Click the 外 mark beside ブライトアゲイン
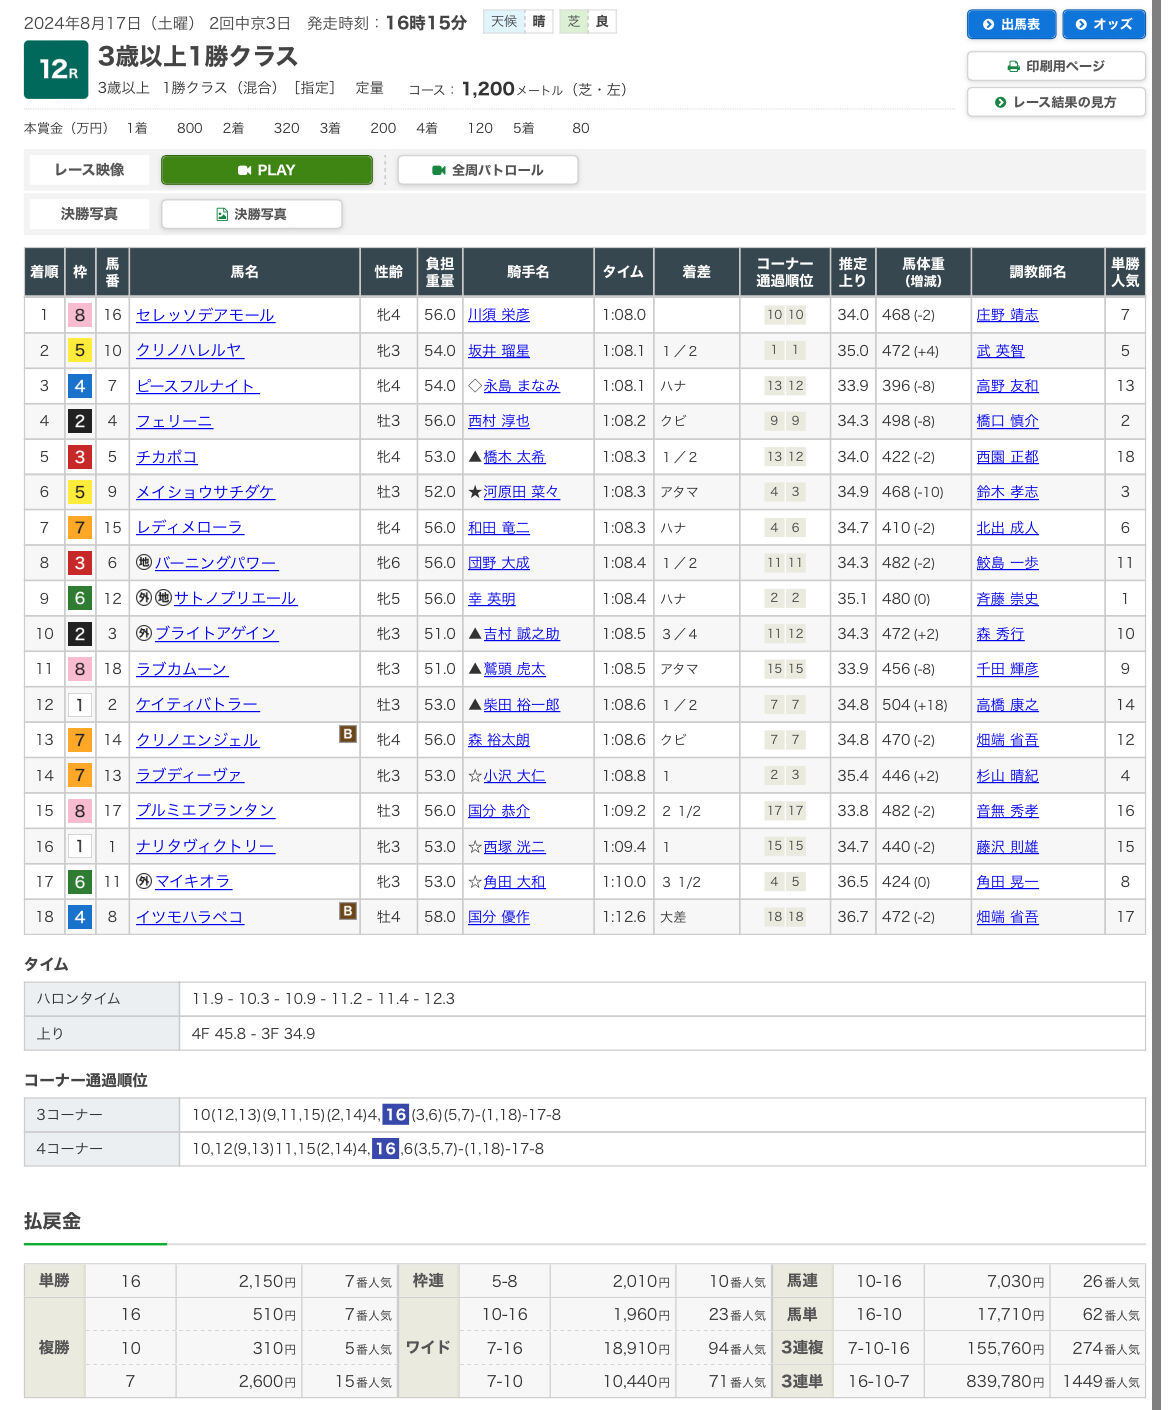This screenshot has height=1410, width=1170. (x=144, y=633)
